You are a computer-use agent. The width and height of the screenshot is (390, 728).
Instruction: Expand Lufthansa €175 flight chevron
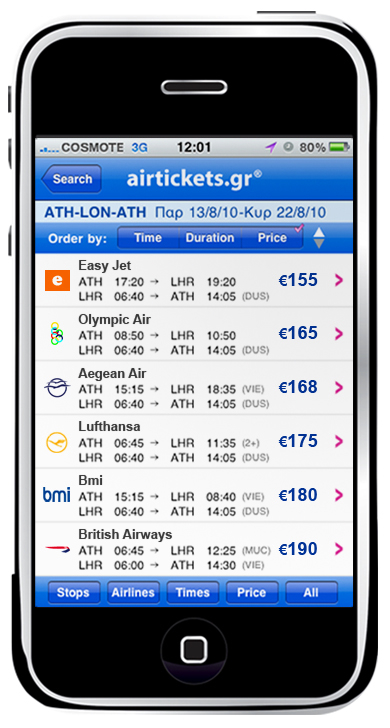click(x=339, y=441)
